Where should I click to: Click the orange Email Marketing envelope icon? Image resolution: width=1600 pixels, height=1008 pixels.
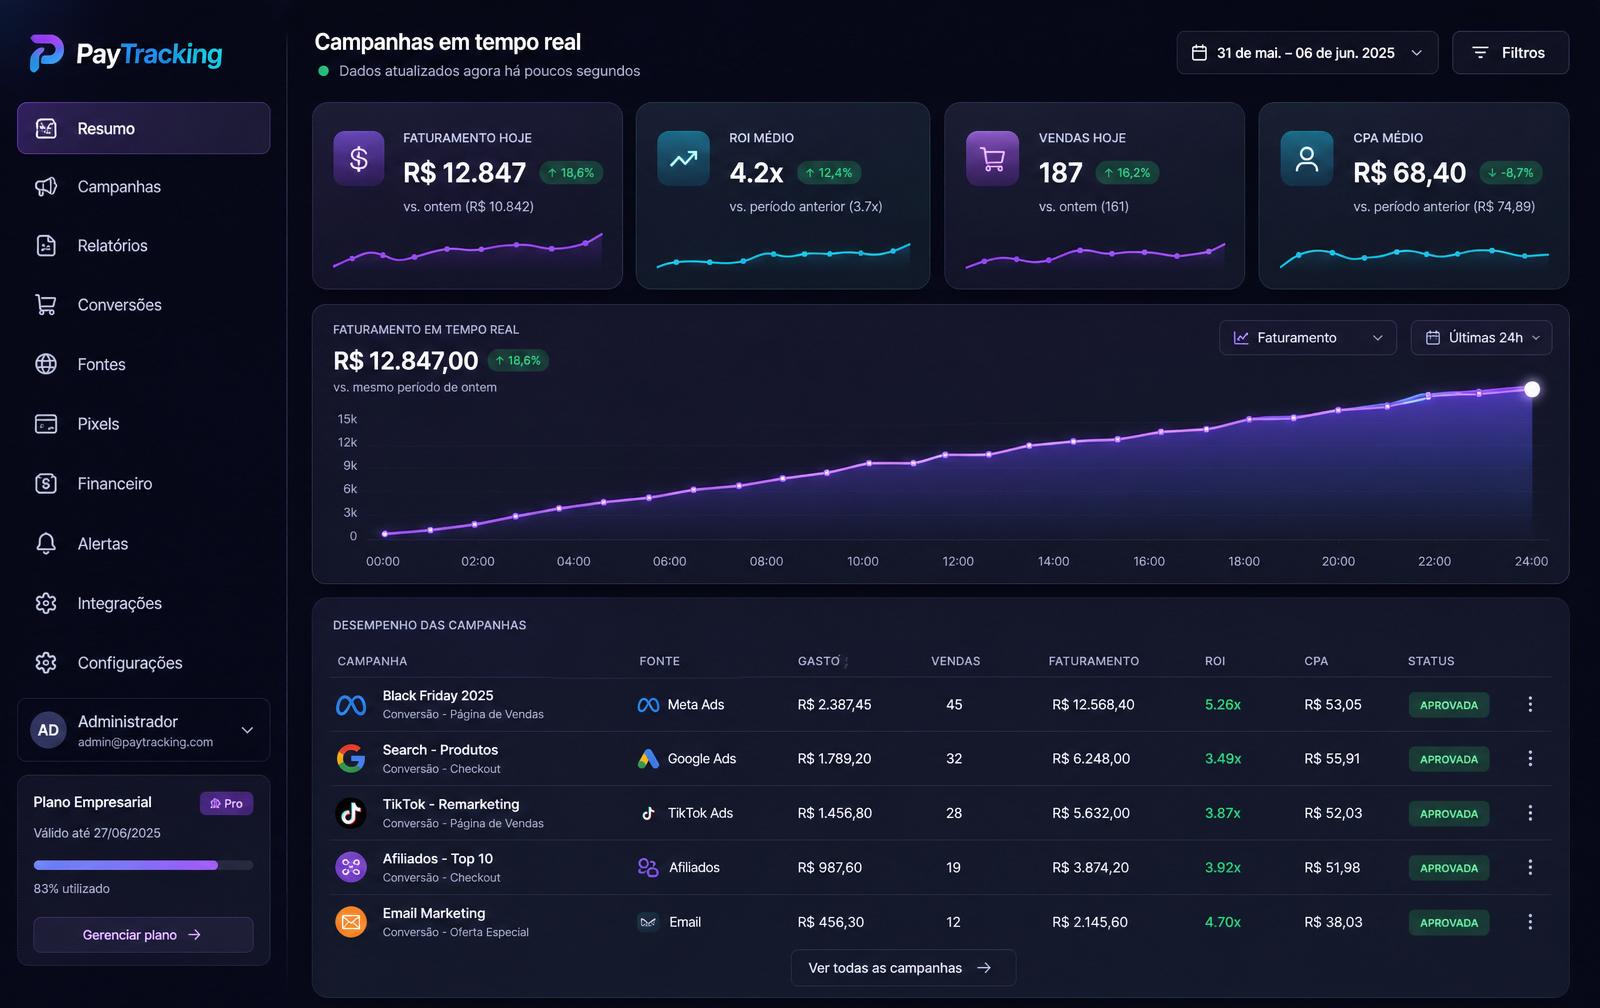[x=351, y=922]
